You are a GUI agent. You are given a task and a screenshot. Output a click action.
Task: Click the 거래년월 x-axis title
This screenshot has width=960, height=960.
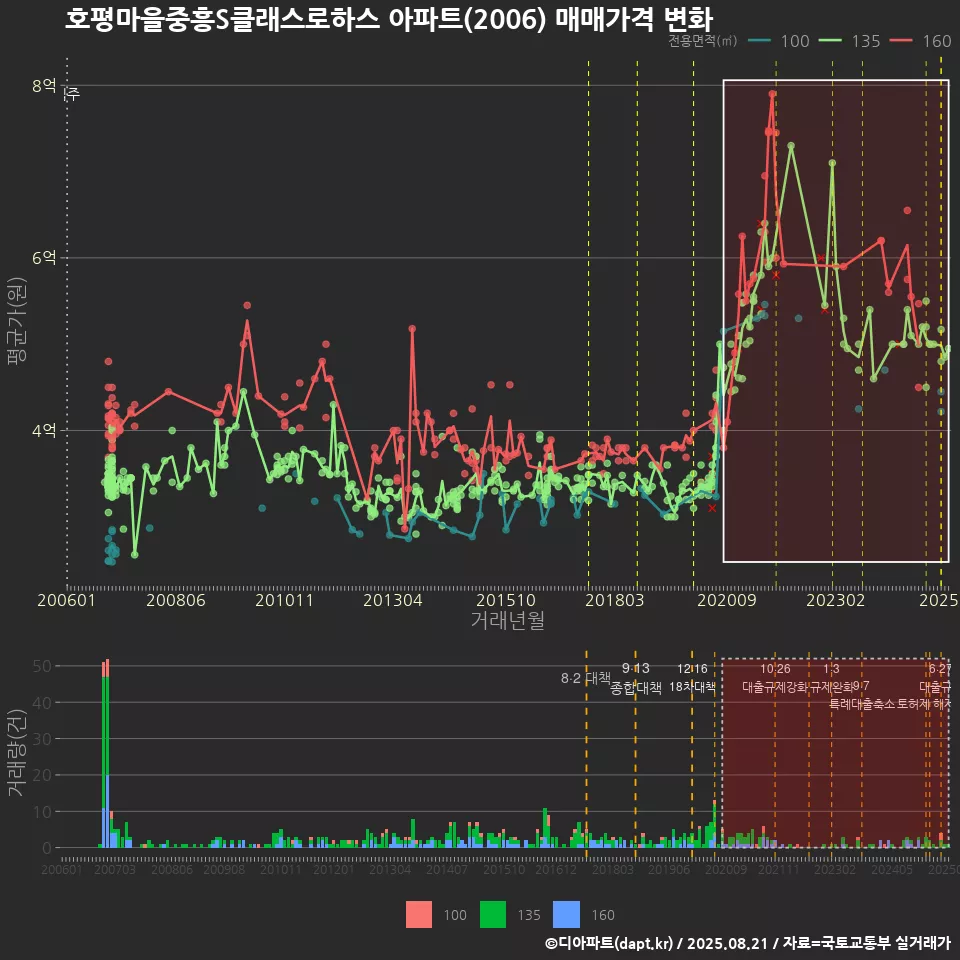click(508, 620)
